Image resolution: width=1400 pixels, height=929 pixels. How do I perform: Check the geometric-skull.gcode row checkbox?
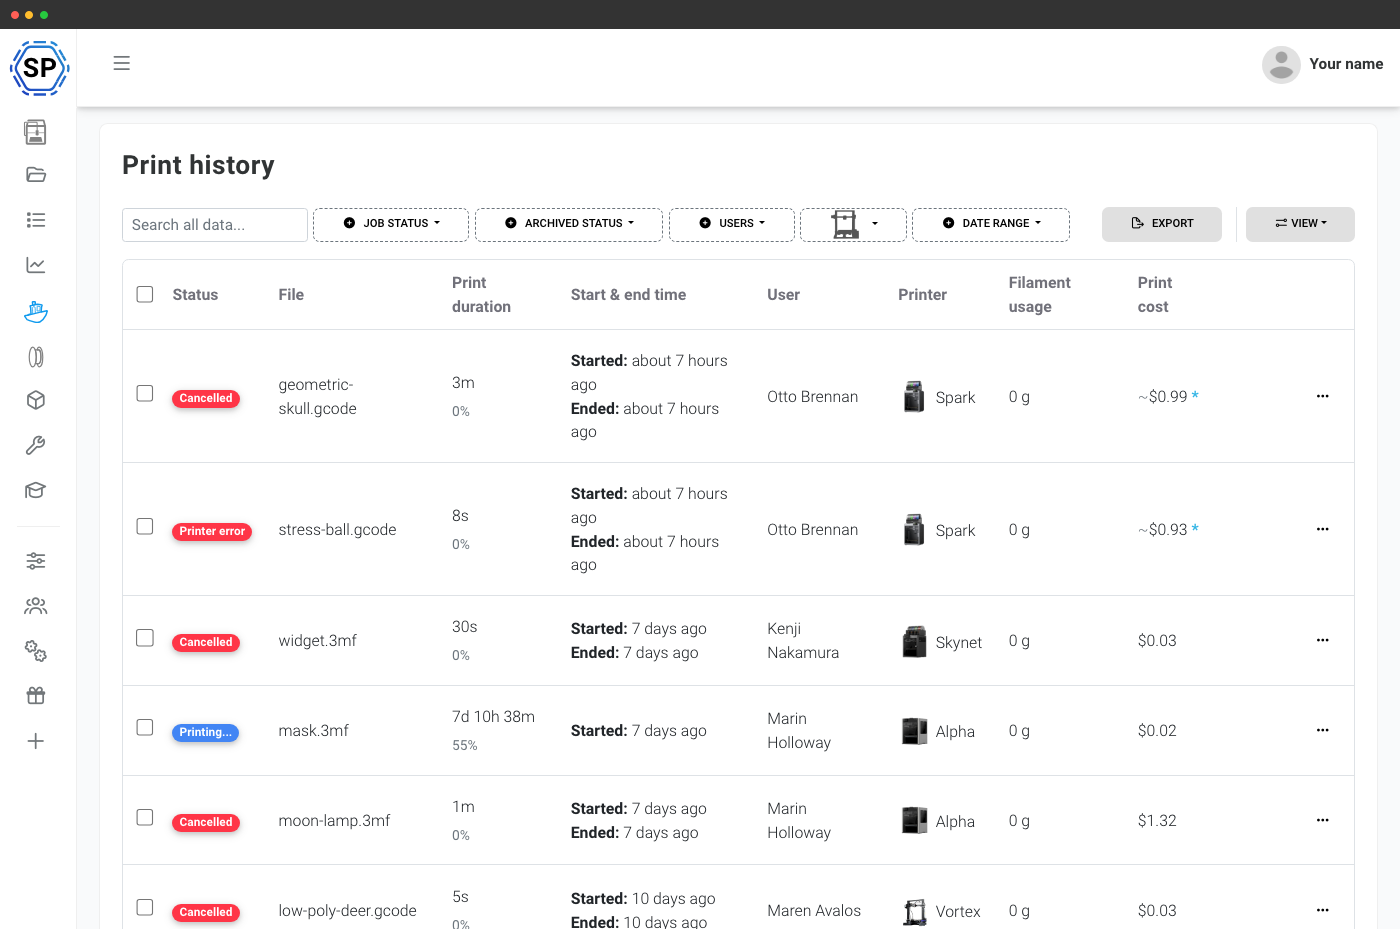click(x=145, y=393)
